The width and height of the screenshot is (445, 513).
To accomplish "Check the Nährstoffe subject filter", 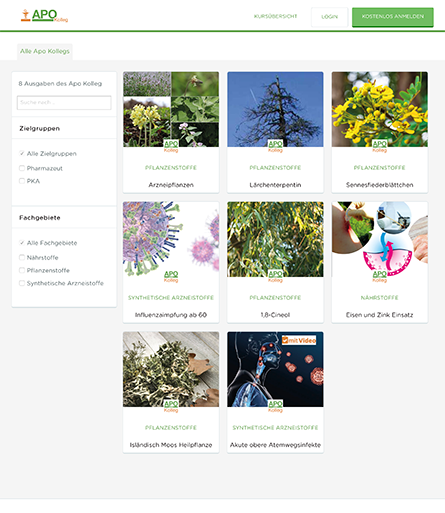I will [22, 257].
